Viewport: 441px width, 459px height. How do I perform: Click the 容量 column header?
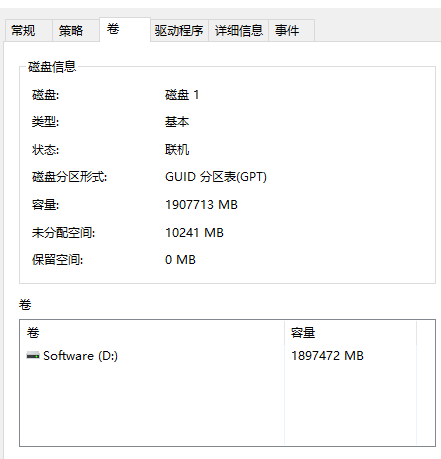350,333
